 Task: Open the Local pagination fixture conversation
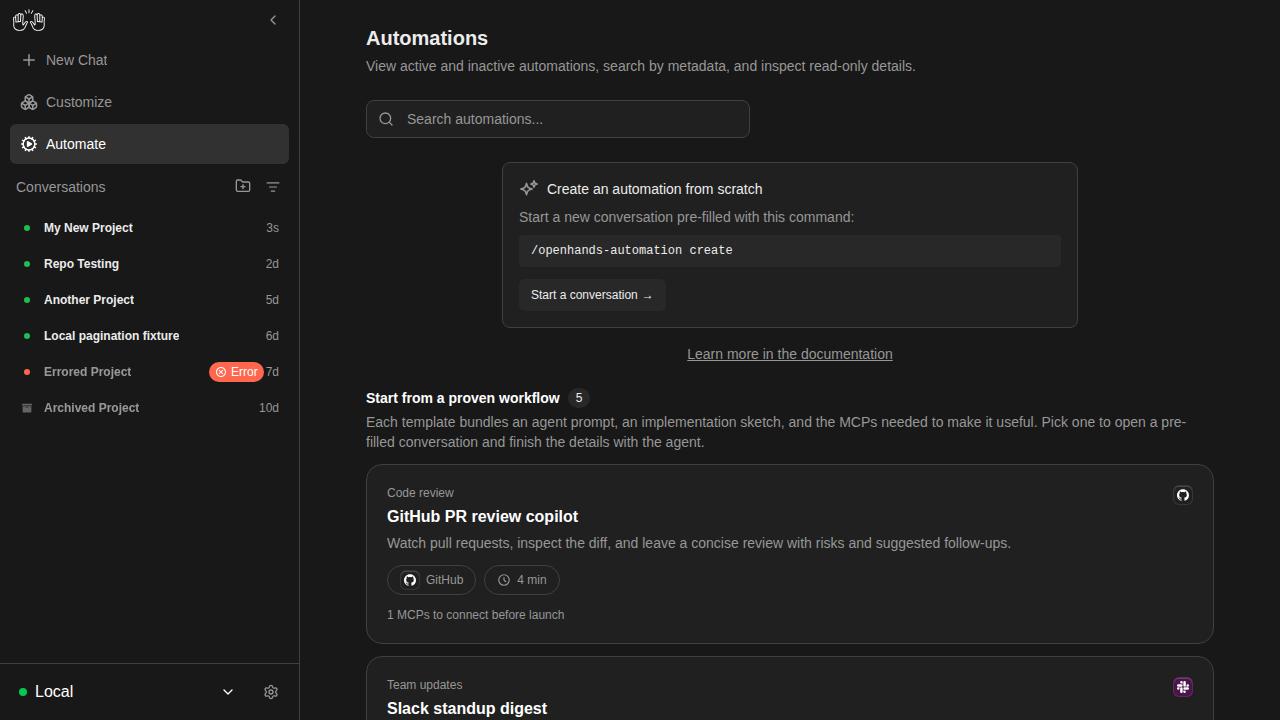coord(149,336)
